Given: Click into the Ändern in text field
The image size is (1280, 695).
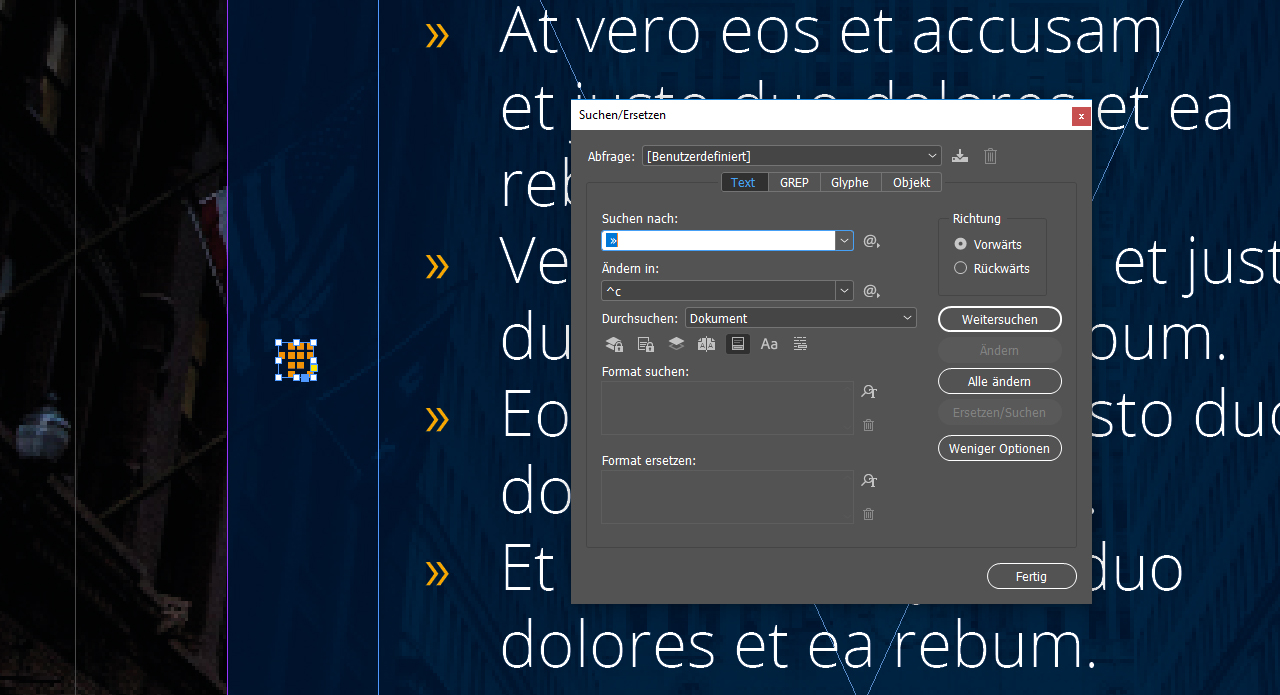Looking at the screenshot, I should [x=718, y=291].
